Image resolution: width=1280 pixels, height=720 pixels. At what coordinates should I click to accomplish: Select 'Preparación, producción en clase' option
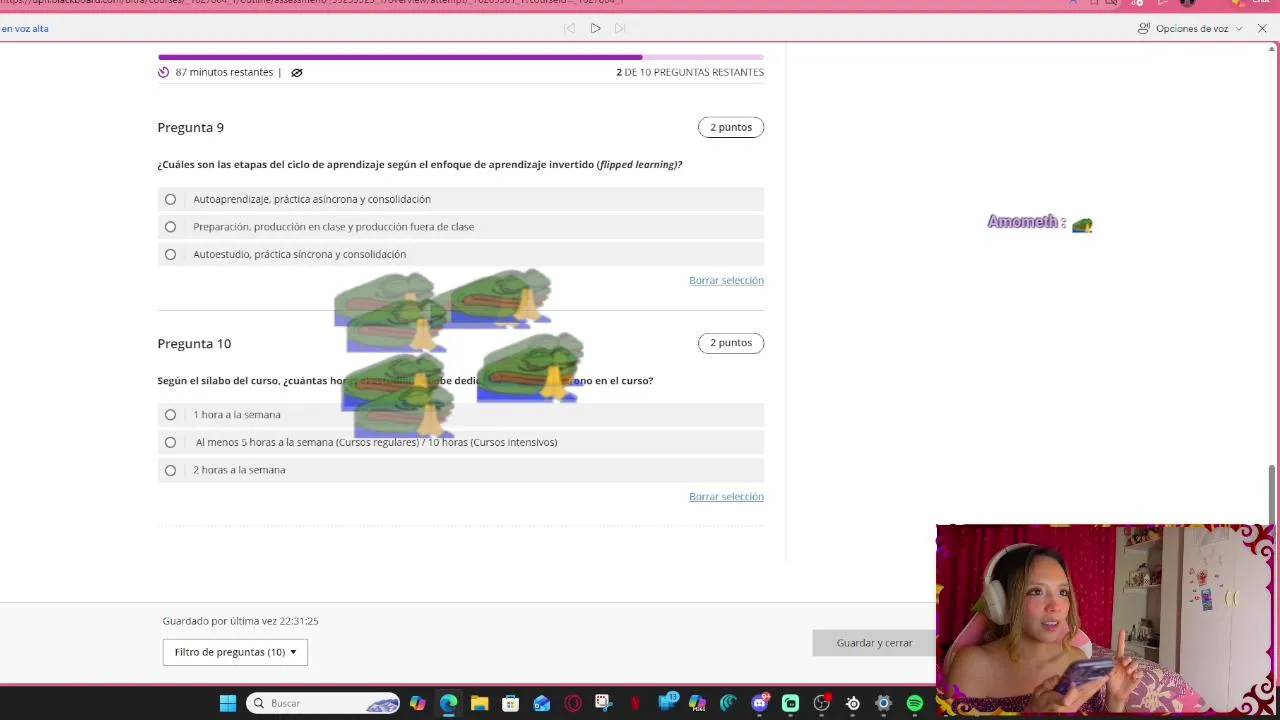click(x=460, y=227)
